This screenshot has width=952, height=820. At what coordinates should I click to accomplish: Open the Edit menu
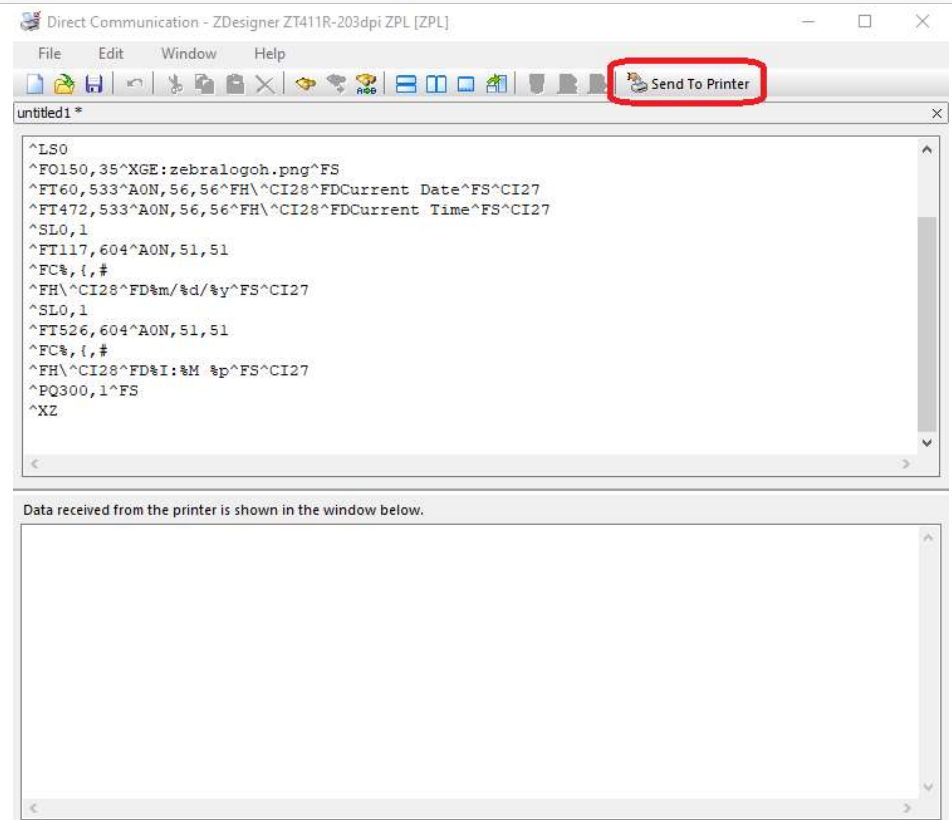(110, 54)
